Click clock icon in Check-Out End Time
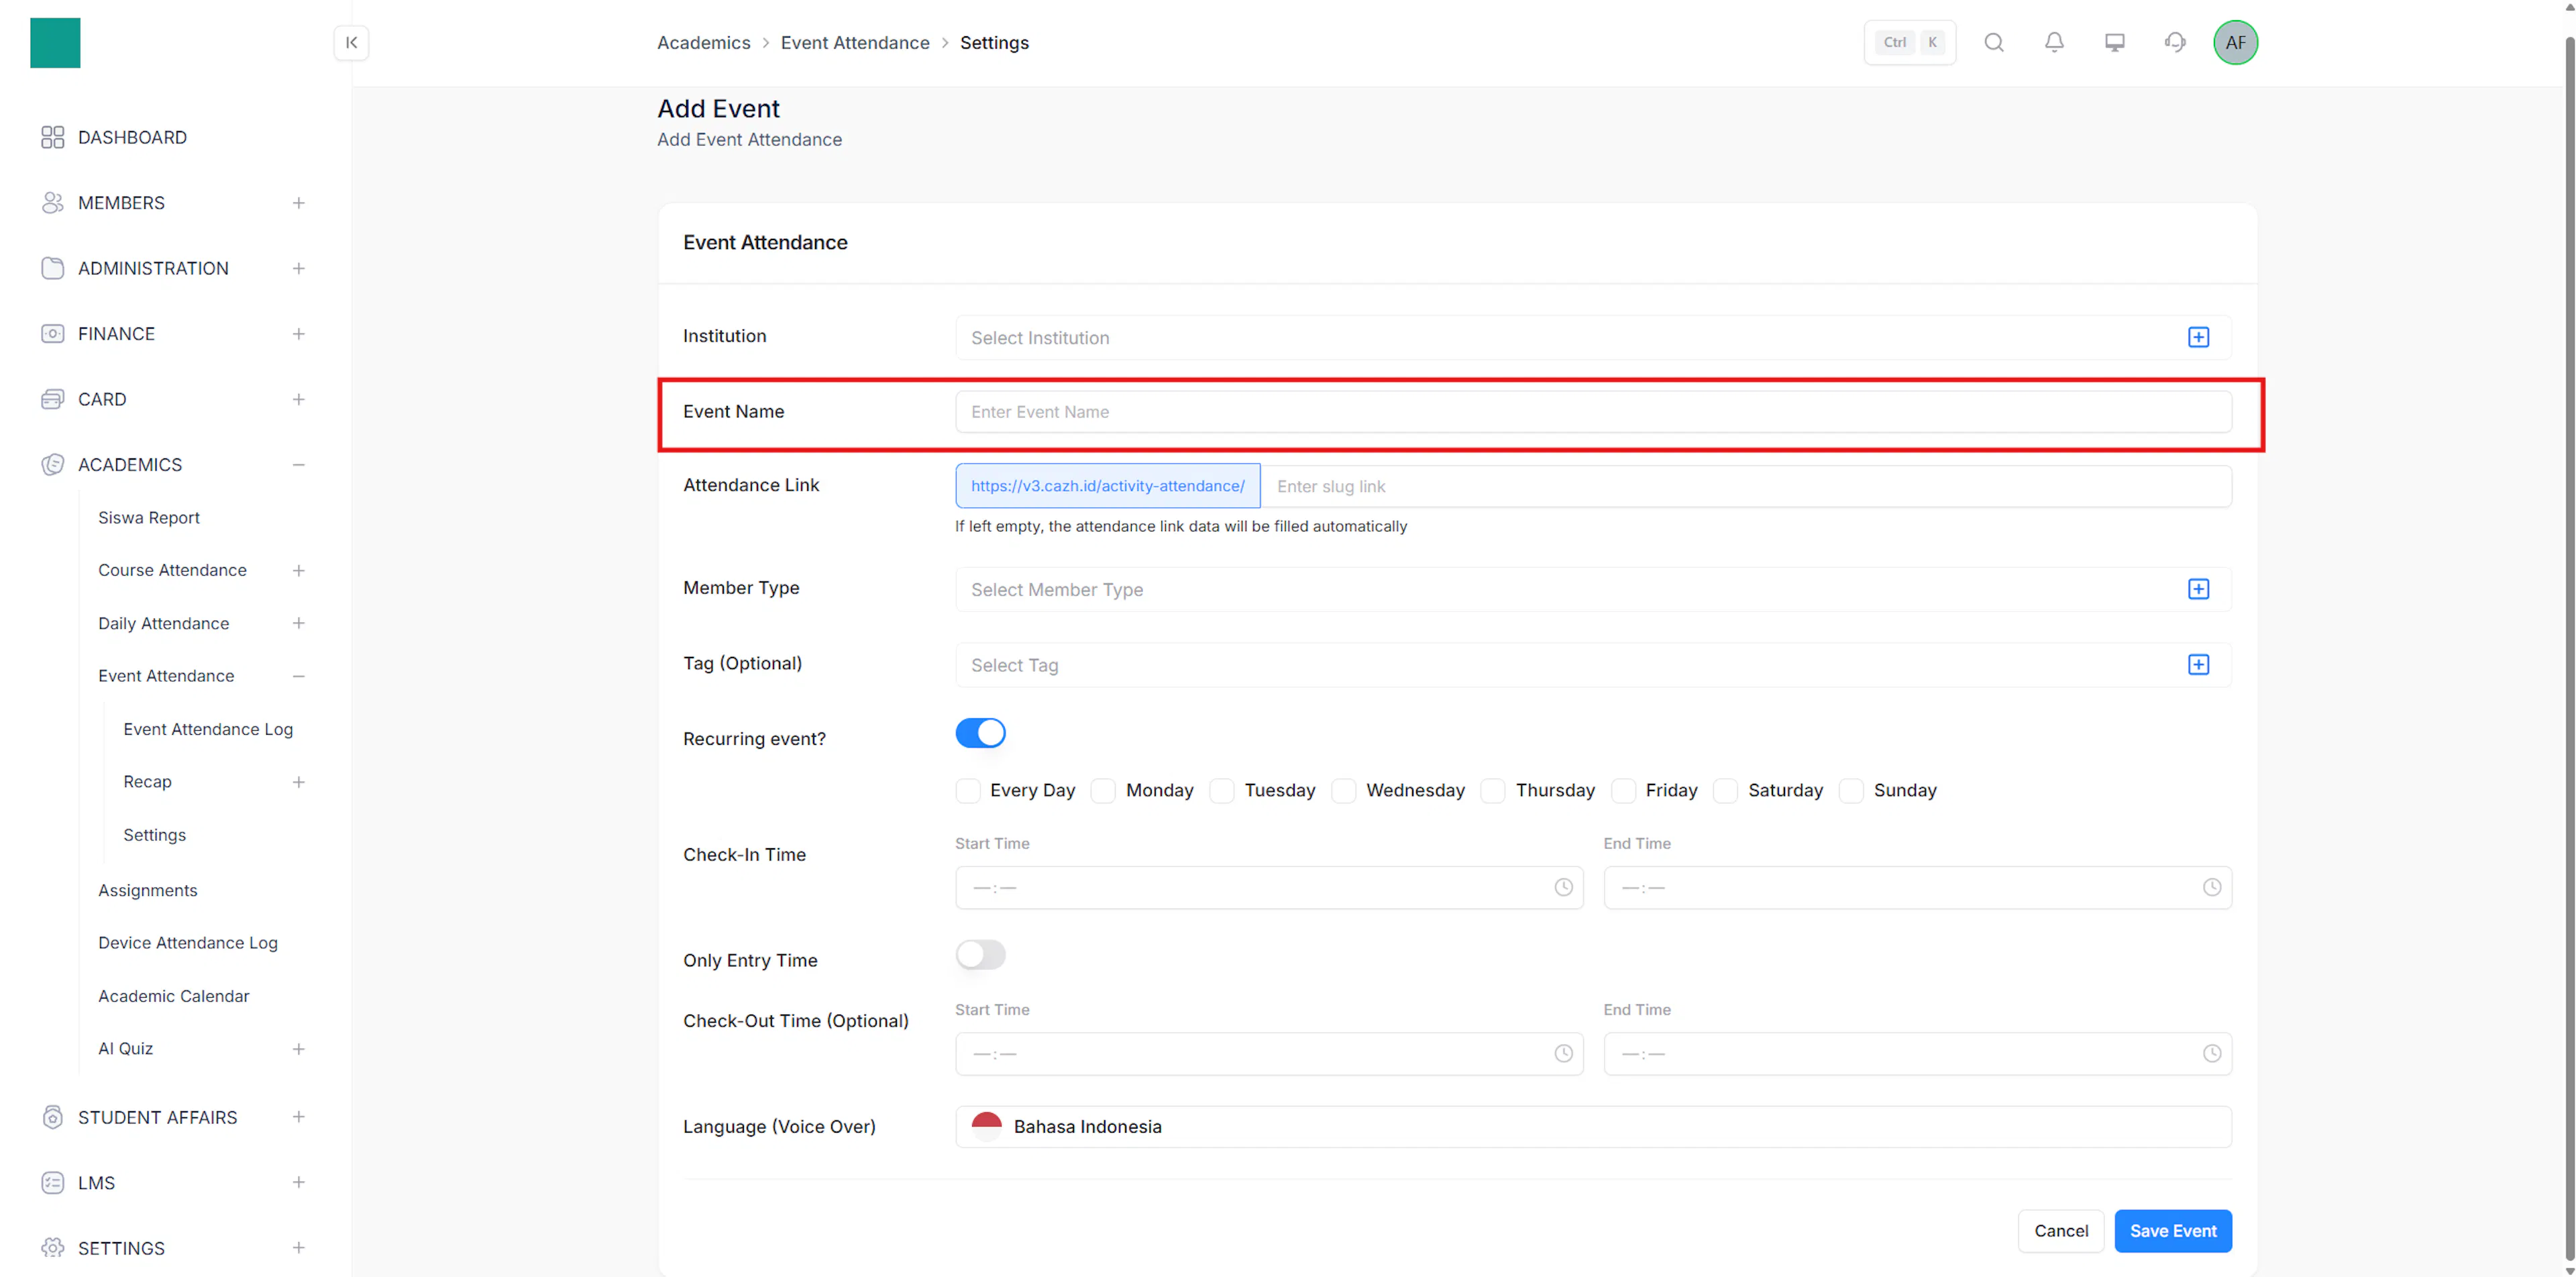This screenshot has height=1277, width=2576. [x=2212, y=1053]
